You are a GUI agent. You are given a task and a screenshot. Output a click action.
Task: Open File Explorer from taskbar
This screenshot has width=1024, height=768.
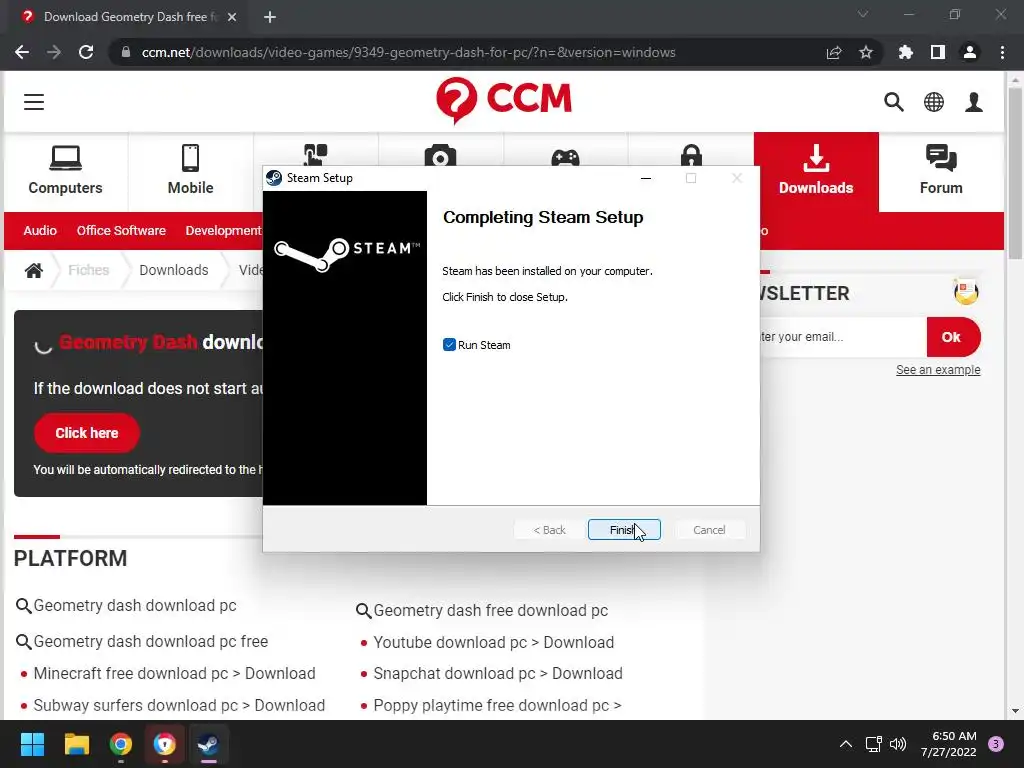(x=76, y=744)
